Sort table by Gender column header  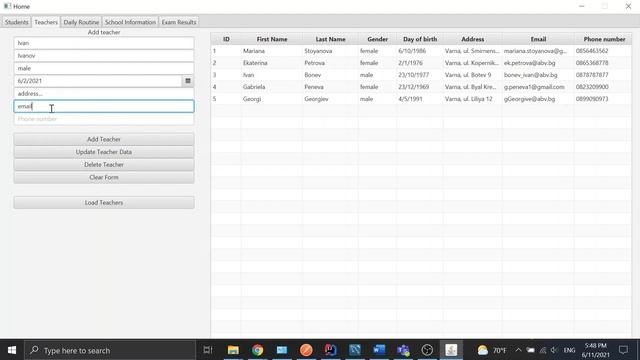click(378, 39)
